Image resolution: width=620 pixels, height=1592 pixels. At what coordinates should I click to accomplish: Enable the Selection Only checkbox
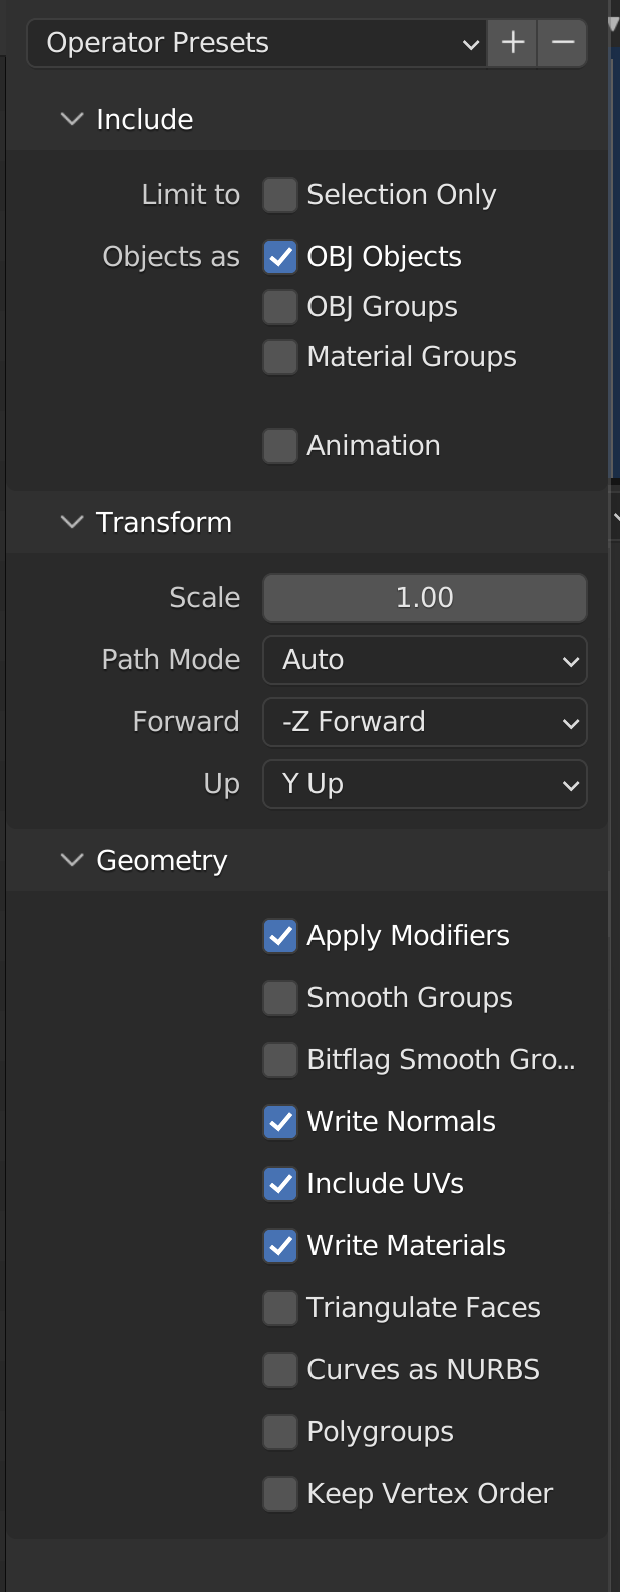click(x=280, y=195)
